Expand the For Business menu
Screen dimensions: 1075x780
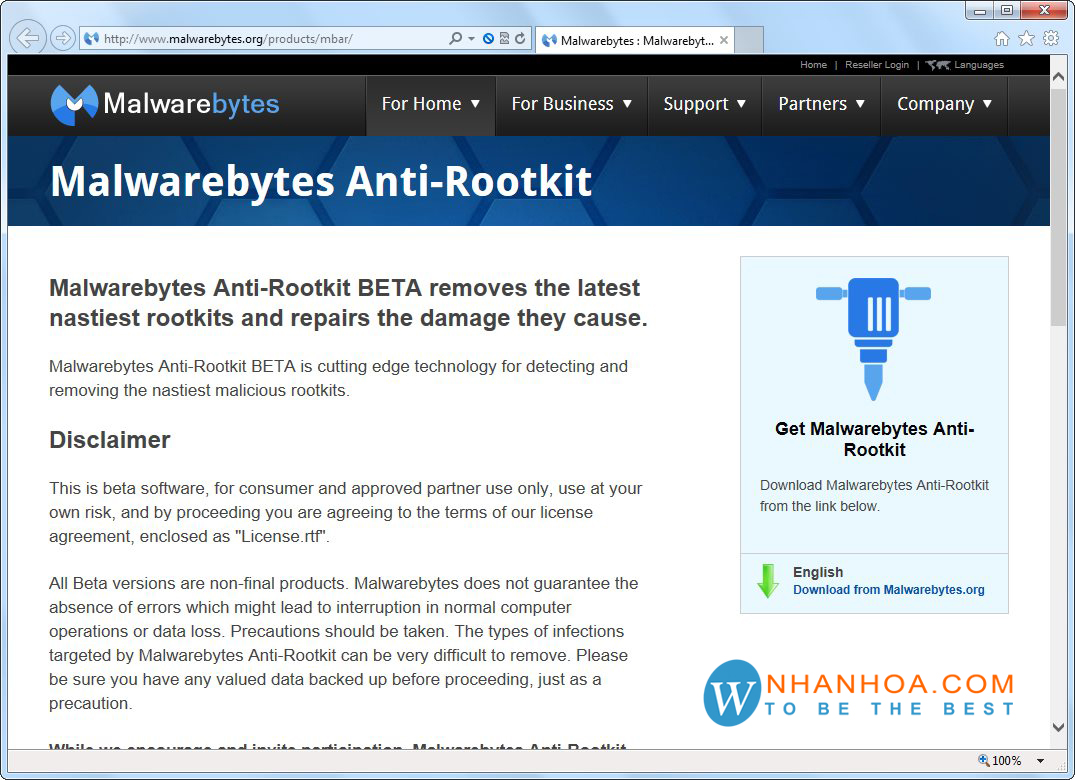tap(571, 104)
